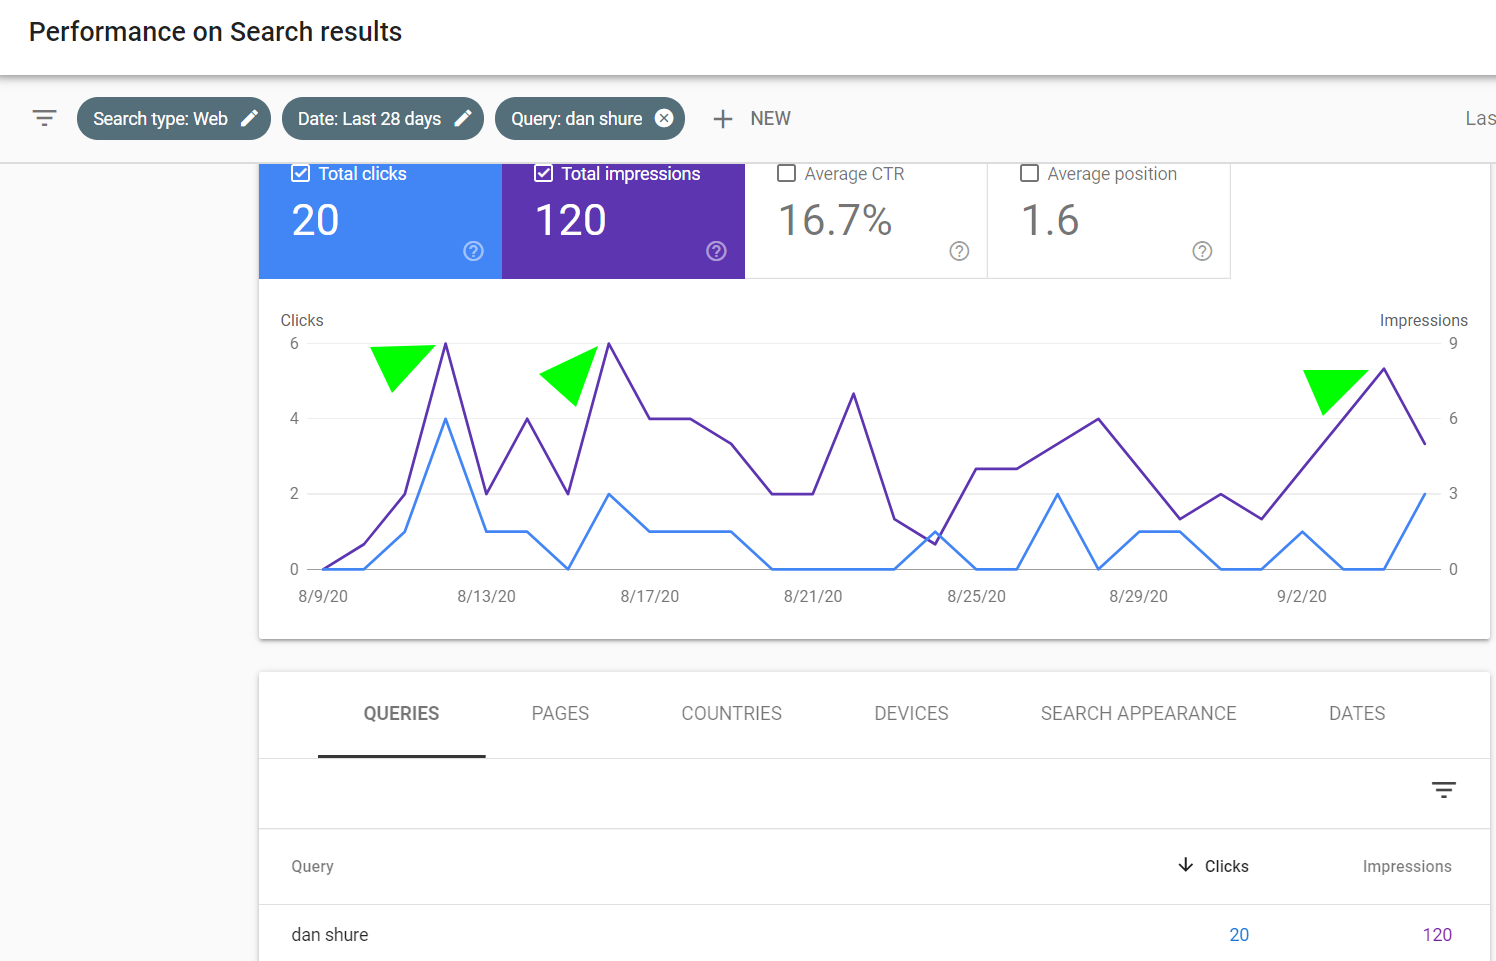Click the 20 clicks value in table
The image size is (1496, 961).
tap(1239, 935)
